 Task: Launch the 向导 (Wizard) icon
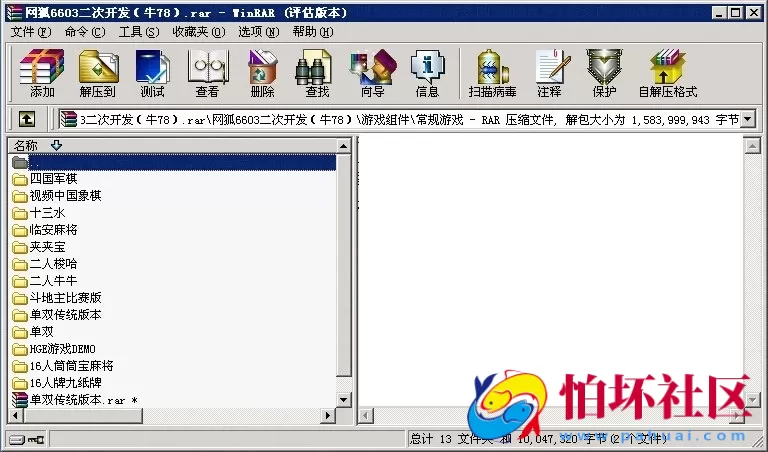(x=372, y=74)
